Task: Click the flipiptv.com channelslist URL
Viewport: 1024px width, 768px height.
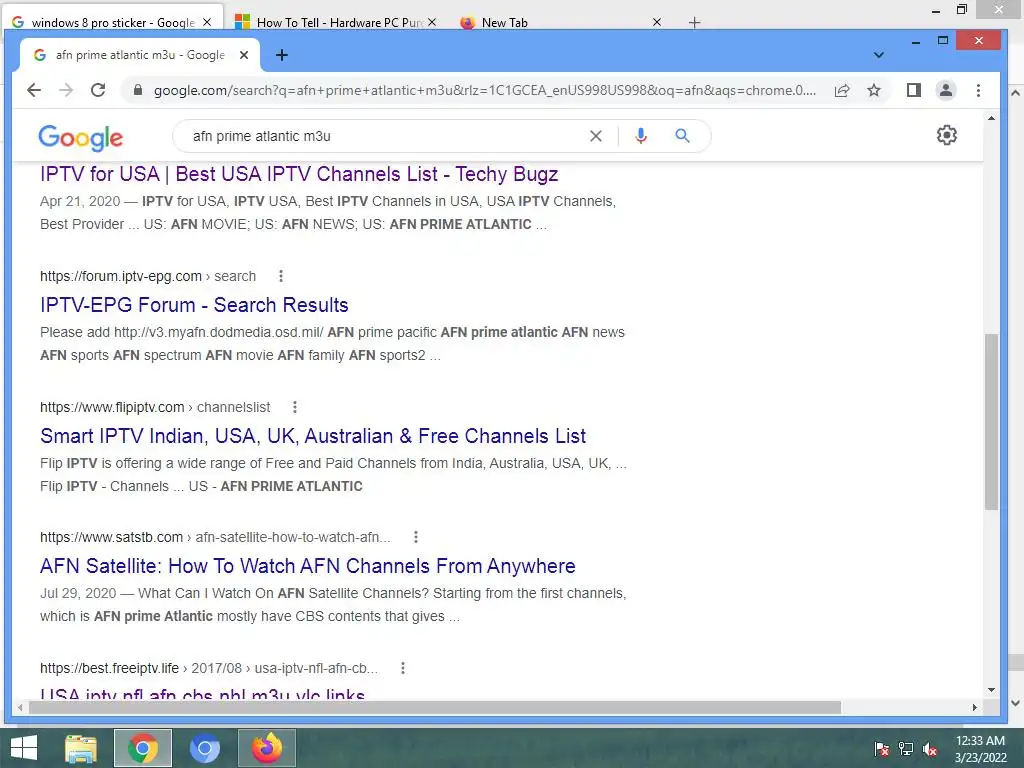Action: (155, 408)
